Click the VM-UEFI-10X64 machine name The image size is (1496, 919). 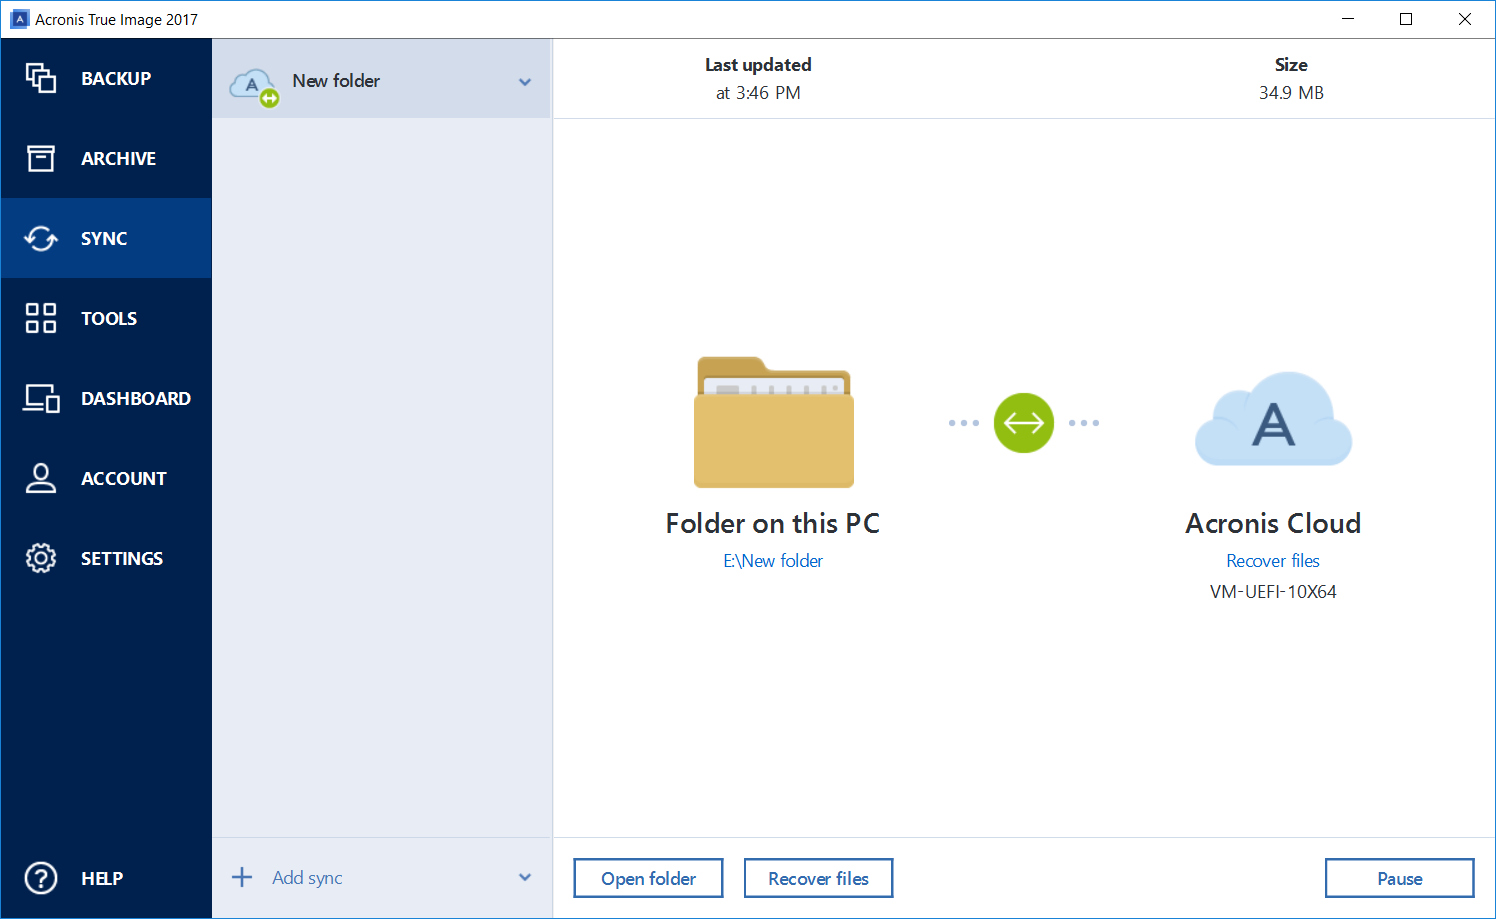(1273, 592)
